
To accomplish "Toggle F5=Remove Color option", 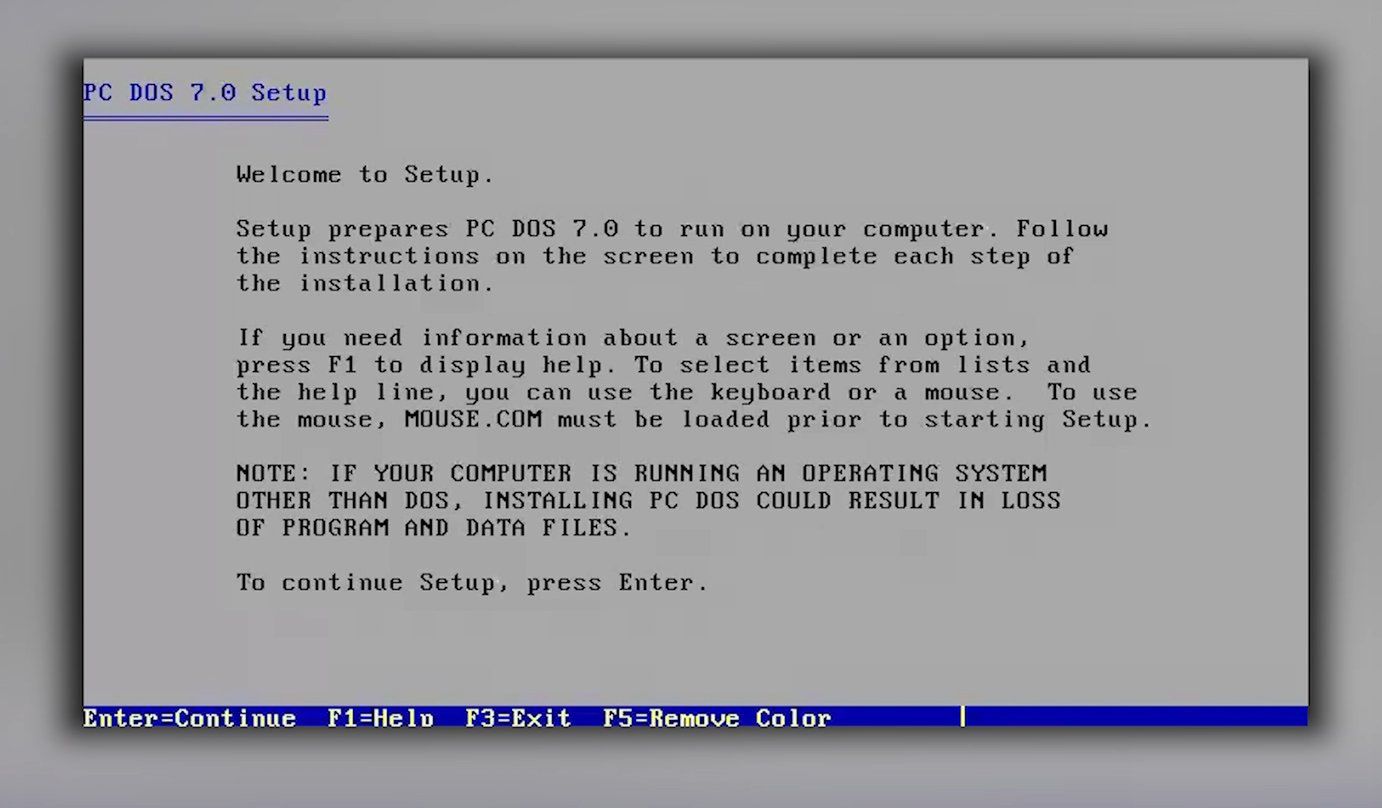I will click(717, 718).
